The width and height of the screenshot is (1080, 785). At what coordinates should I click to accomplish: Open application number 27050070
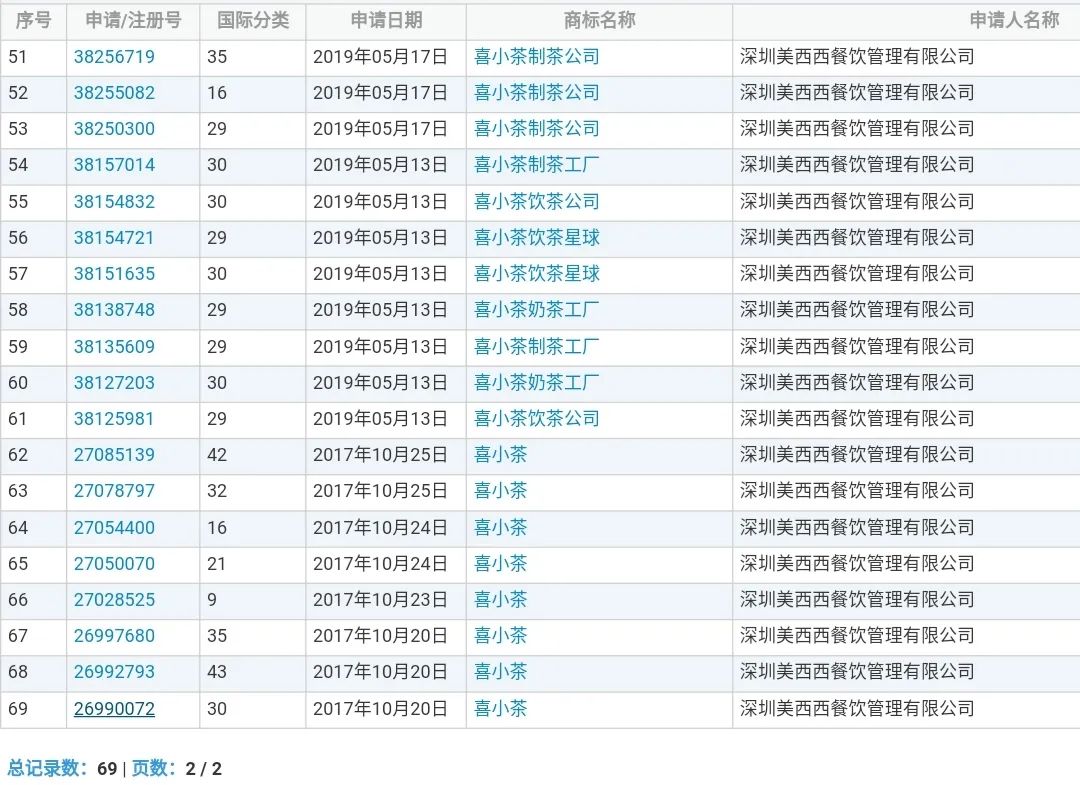(x=114, y=564)
